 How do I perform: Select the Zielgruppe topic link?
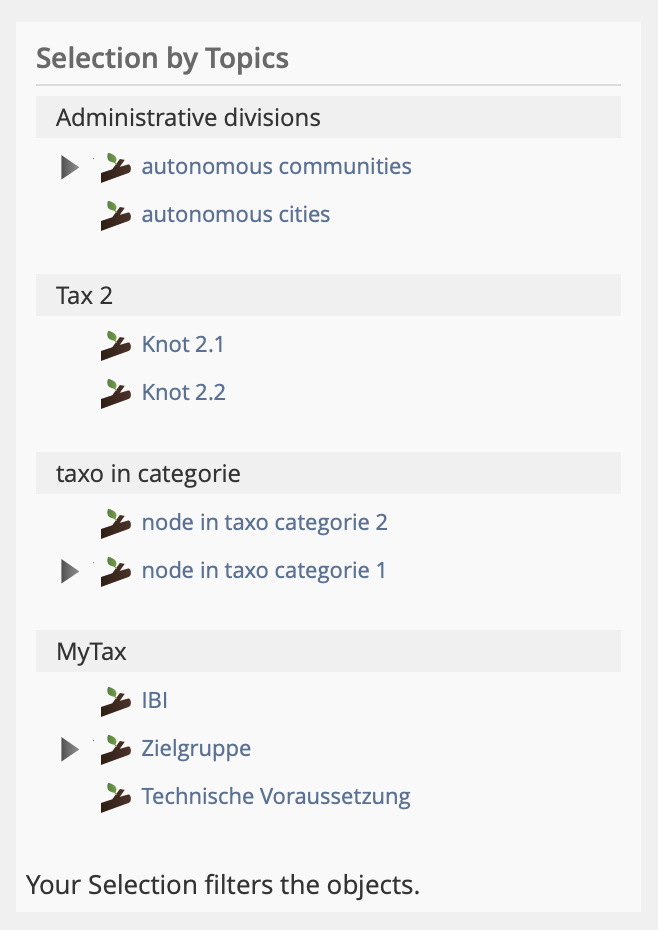pyautogui.click(x=196, y=748)
